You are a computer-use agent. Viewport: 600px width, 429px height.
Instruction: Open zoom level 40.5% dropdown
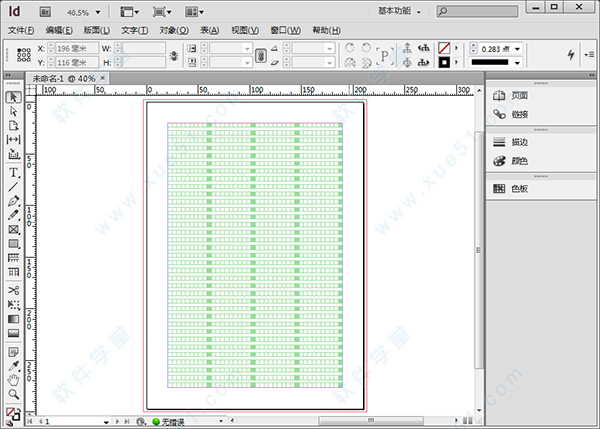coord(98,13)
